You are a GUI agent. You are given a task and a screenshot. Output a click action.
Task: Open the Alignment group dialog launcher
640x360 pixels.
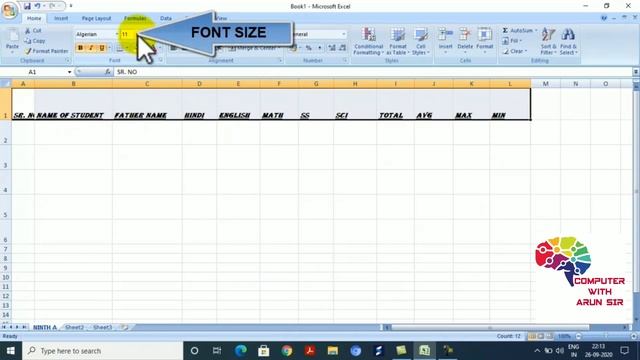click(280, 60)
